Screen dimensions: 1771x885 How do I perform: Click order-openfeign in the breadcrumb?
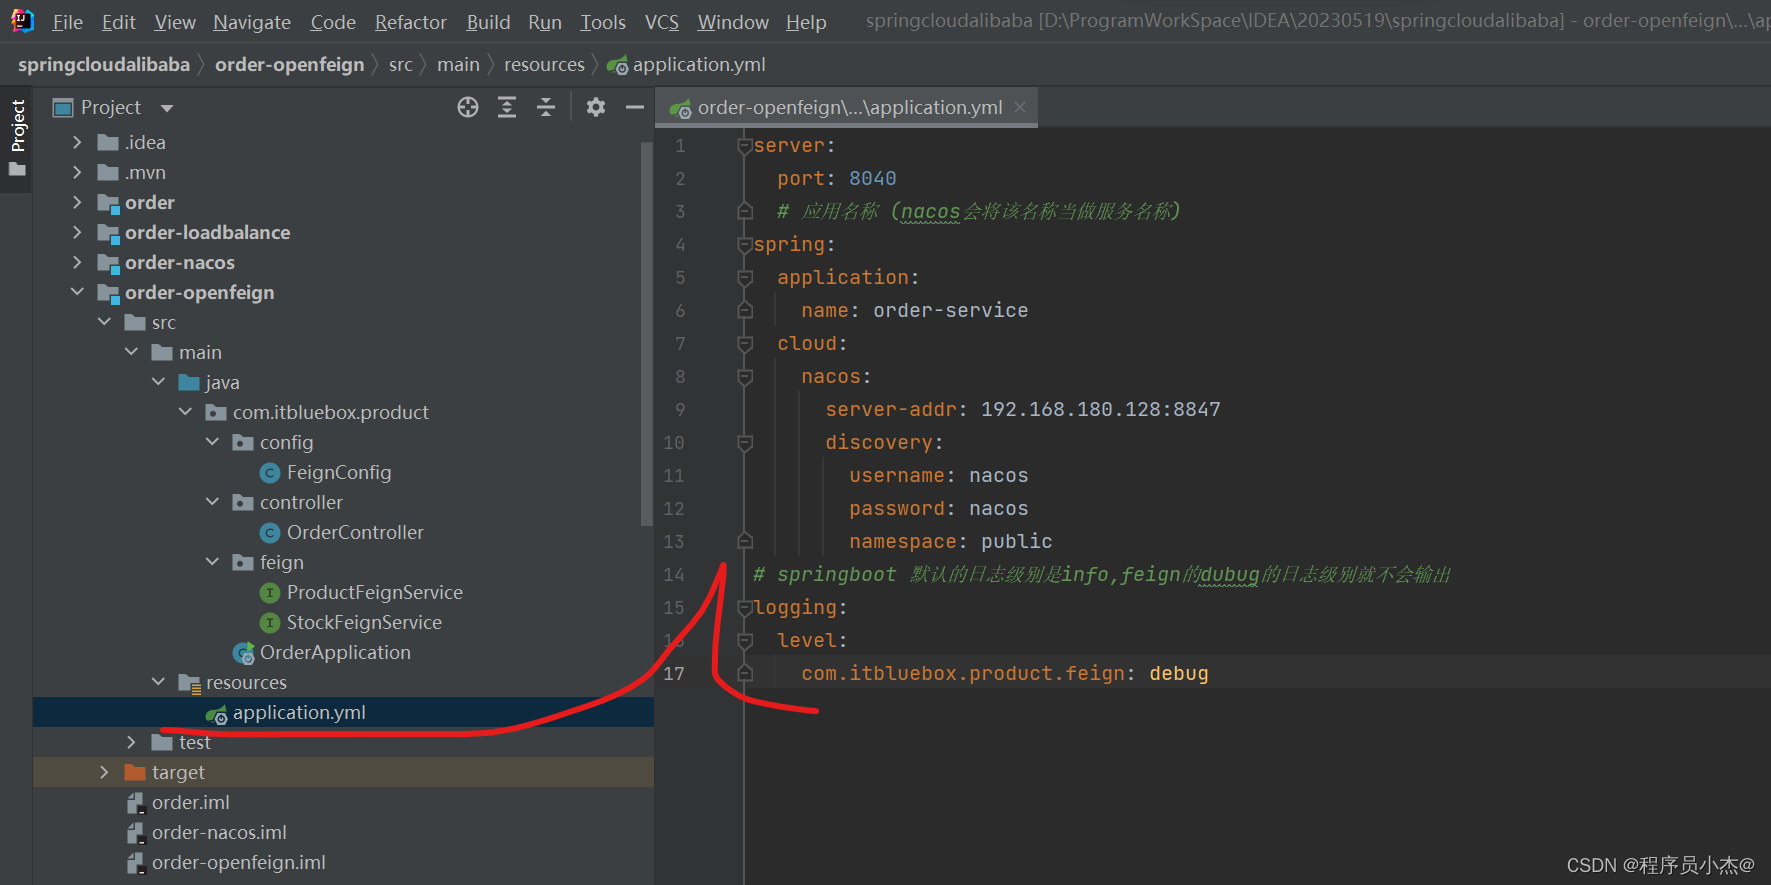click(290, 65)
